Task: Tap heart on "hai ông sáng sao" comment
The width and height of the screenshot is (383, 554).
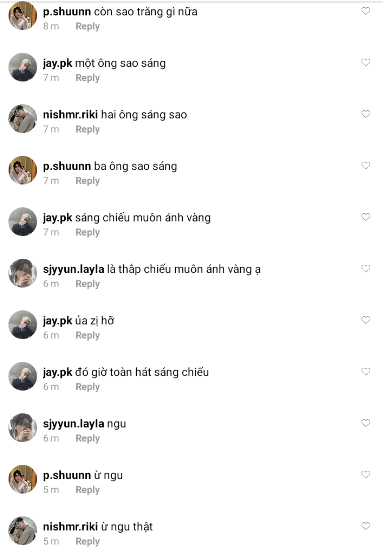Action: [x=366, y=114]
